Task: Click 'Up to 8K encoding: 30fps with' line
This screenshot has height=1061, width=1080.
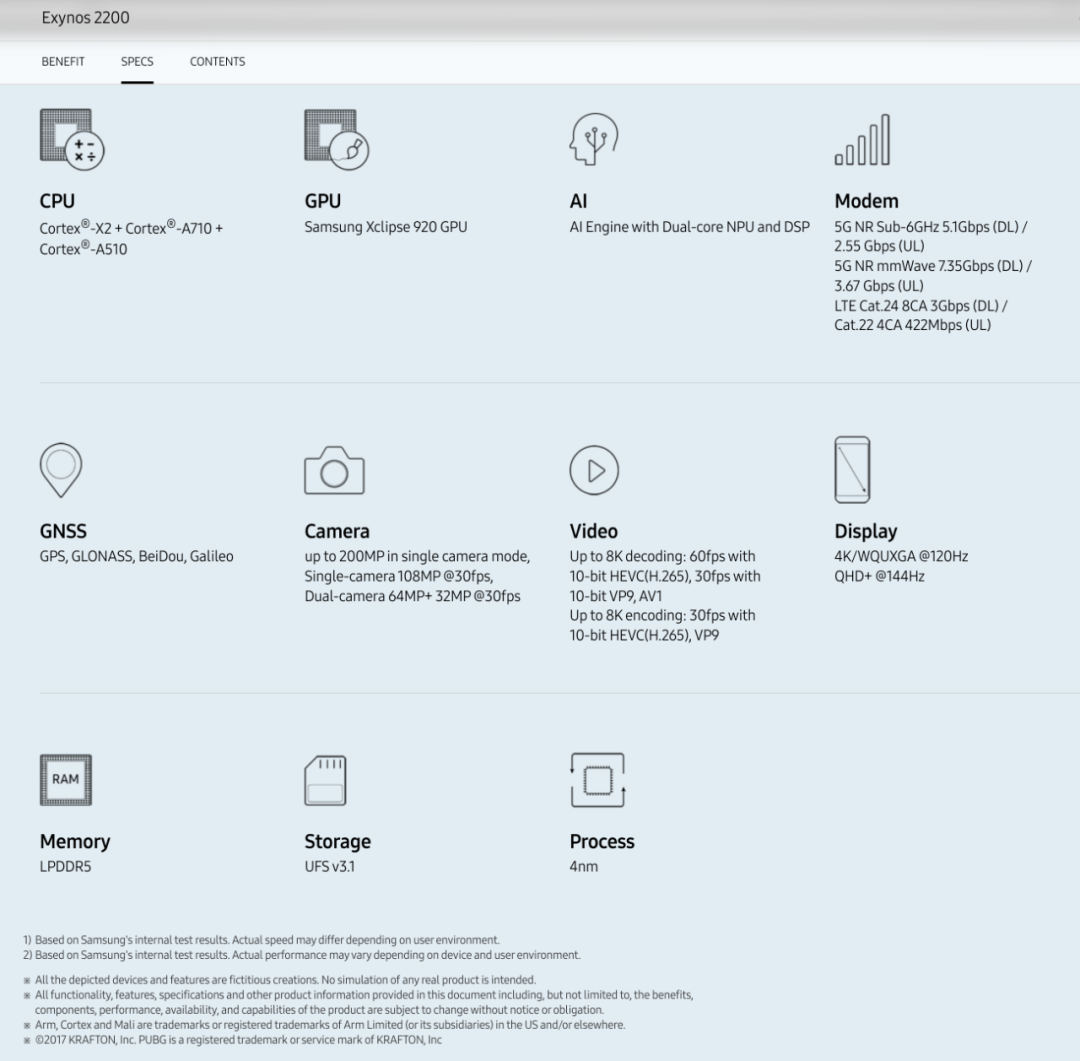Action: [x=663, y=615]
